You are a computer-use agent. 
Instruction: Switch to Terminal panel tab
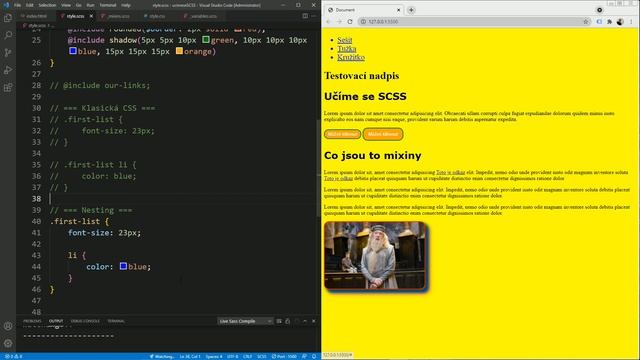[116, 321]
